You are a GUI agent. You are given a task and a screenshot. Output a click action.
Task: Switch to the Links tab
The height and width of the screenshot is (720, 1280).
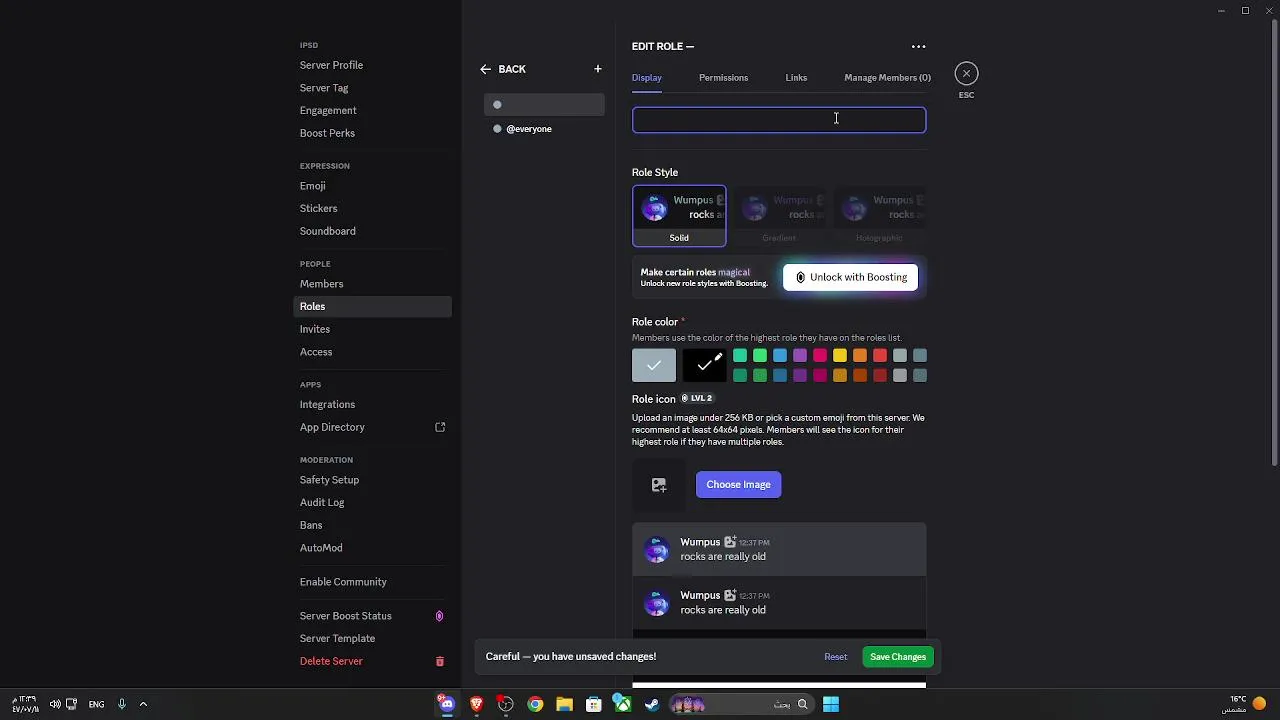(x=796, y=77)
